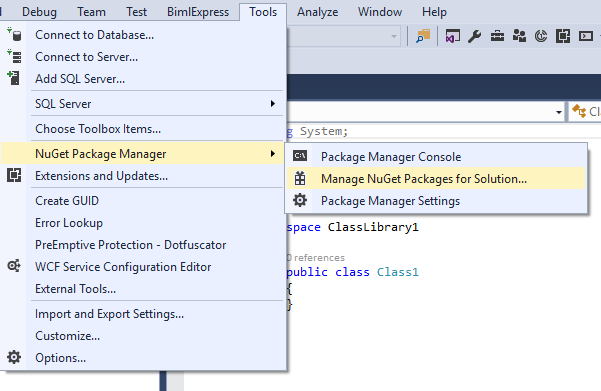Viewport: 601px width, 391px height.
Task: Click the Team people toolbar icon
Action: click(519, 36)
